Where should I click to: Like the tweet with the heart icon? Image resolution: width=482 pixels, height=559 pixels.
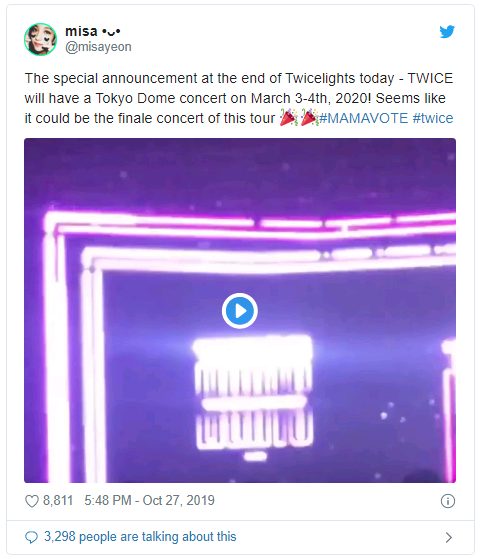pos(32,501)
